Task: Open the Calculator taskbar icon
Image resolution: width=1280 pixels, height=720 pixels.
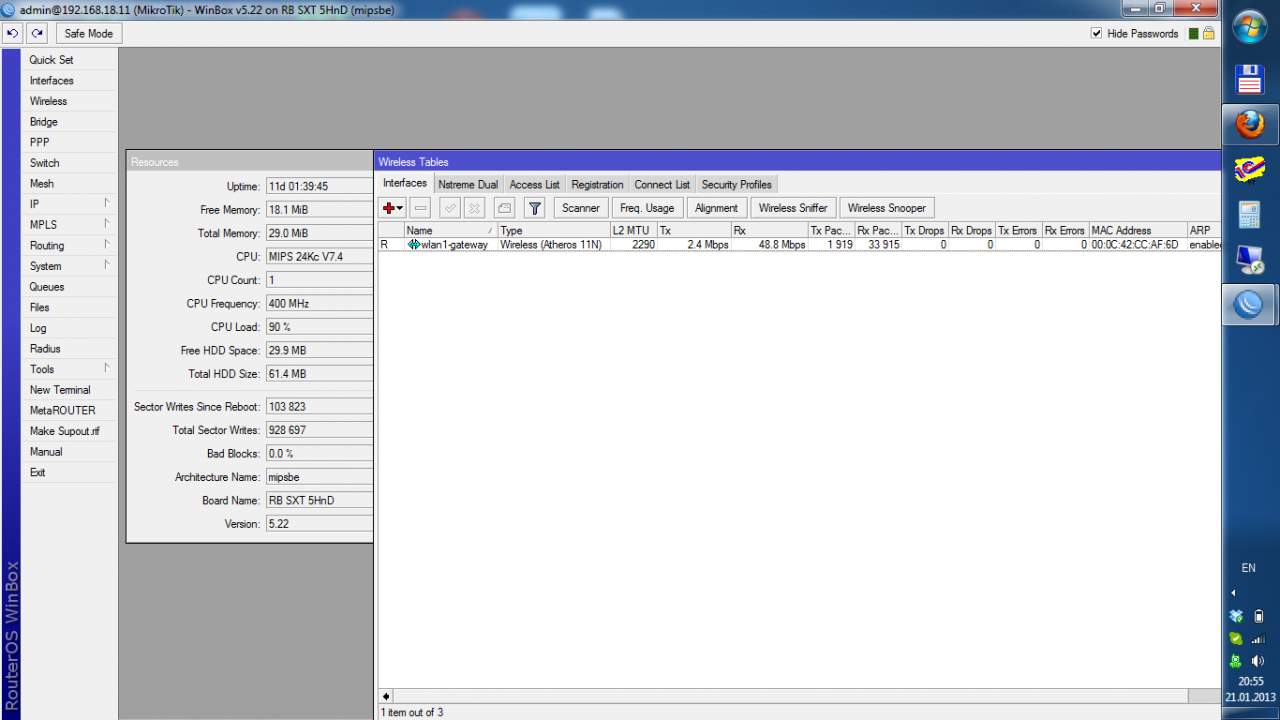Action: click(1250, 214)
